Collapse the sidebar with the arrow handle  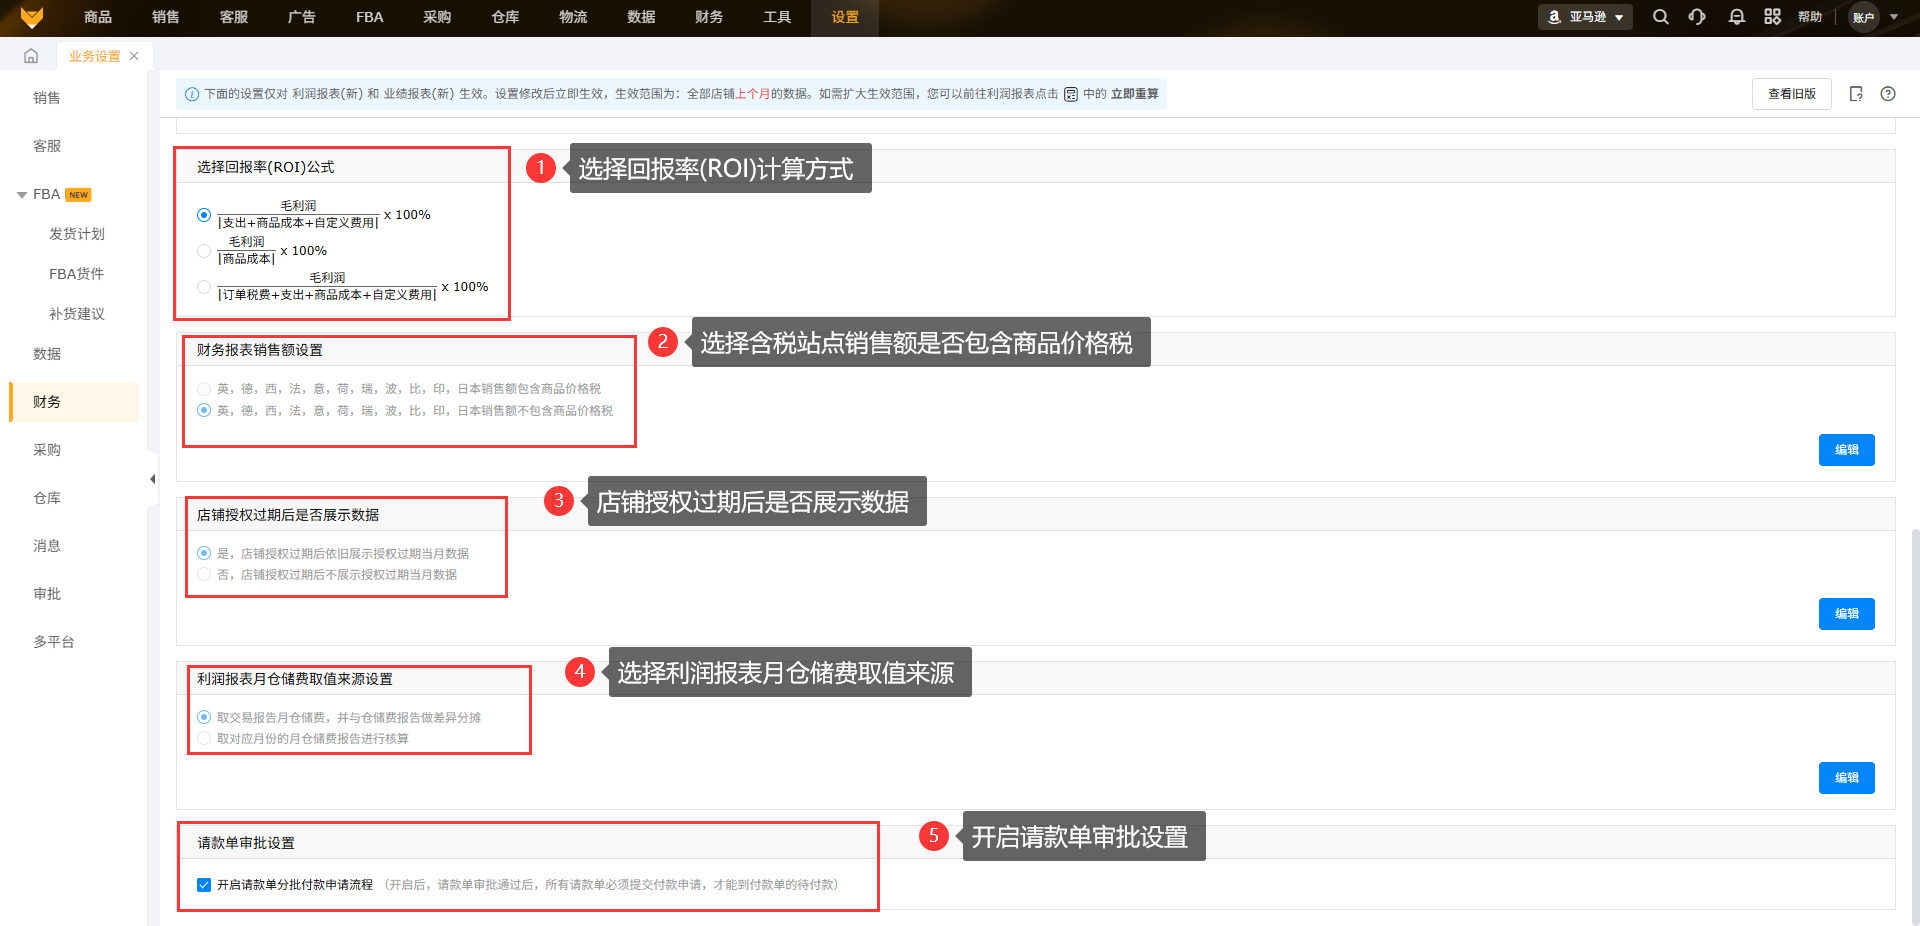(152, 479)
